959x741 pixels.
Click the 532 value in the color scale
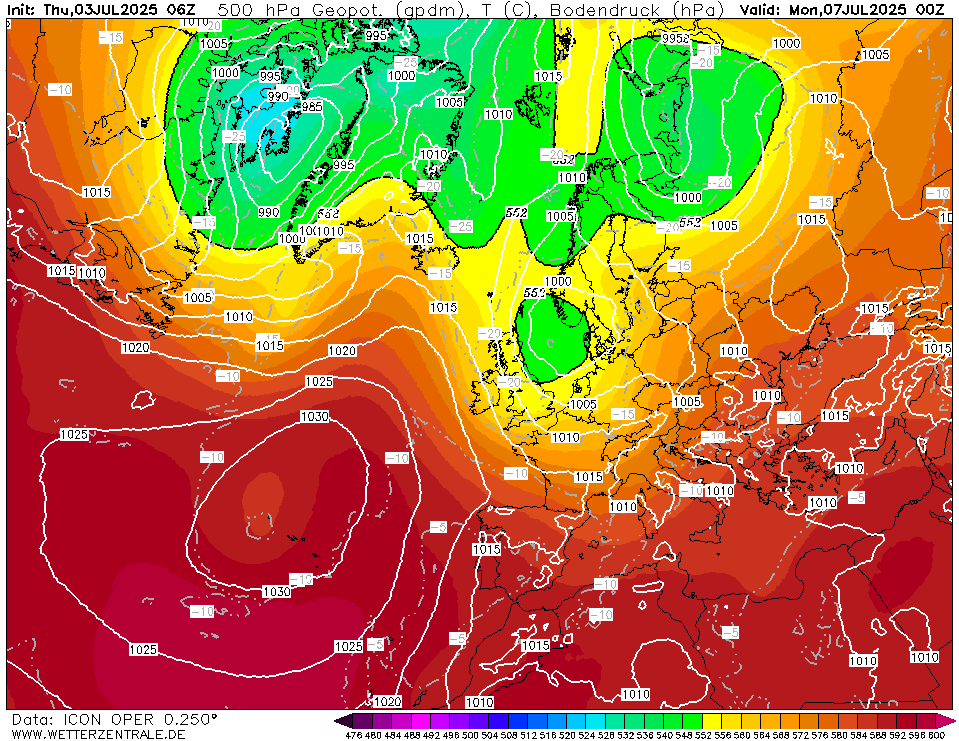[x=626, y=735]
